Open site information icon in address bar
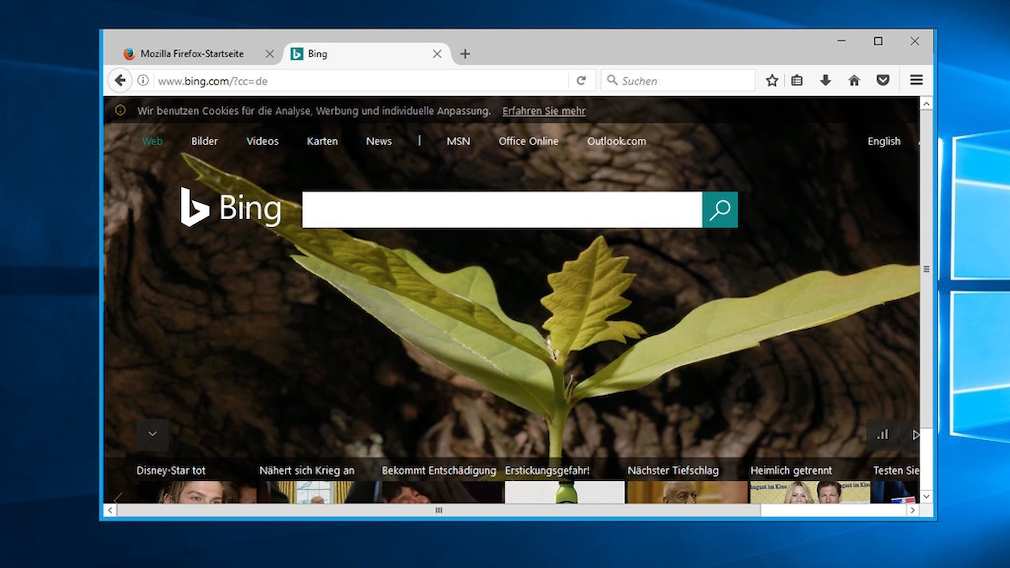 pos(143,80)
